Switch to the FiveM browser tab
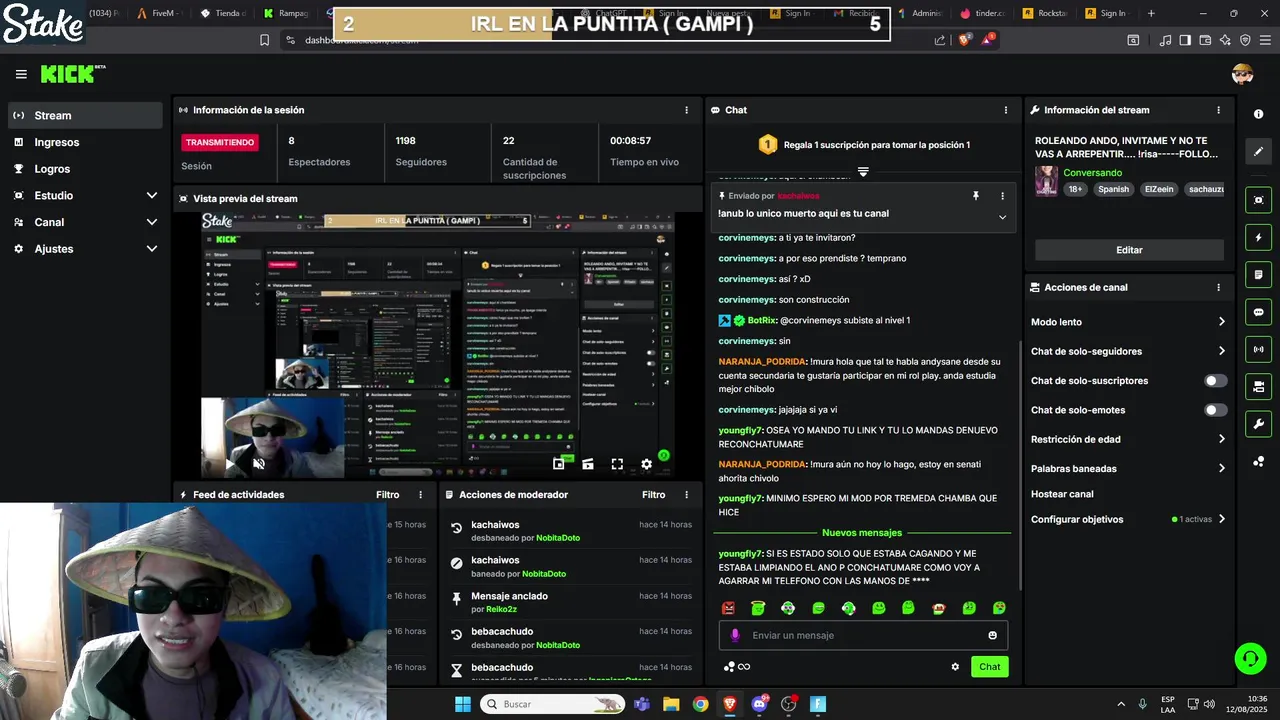This screenshot has height=720, width=1280. 160,13
